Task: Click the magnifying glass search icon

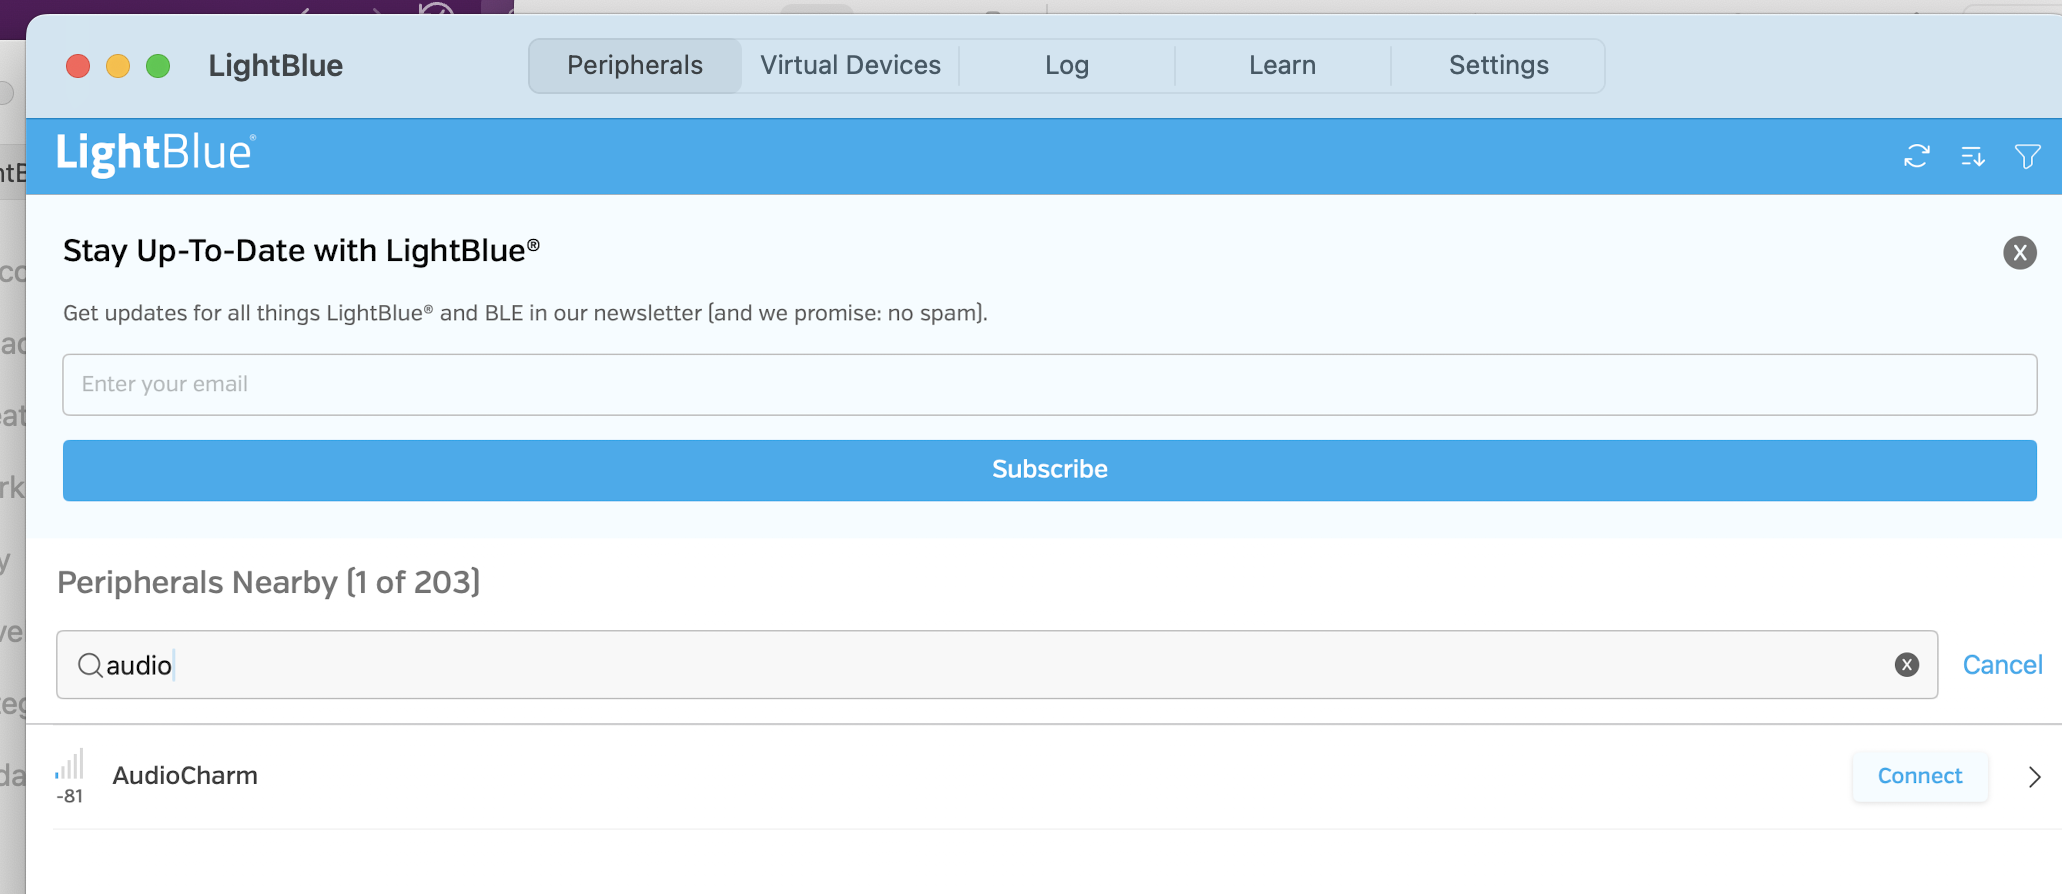Action: (90, 665)
